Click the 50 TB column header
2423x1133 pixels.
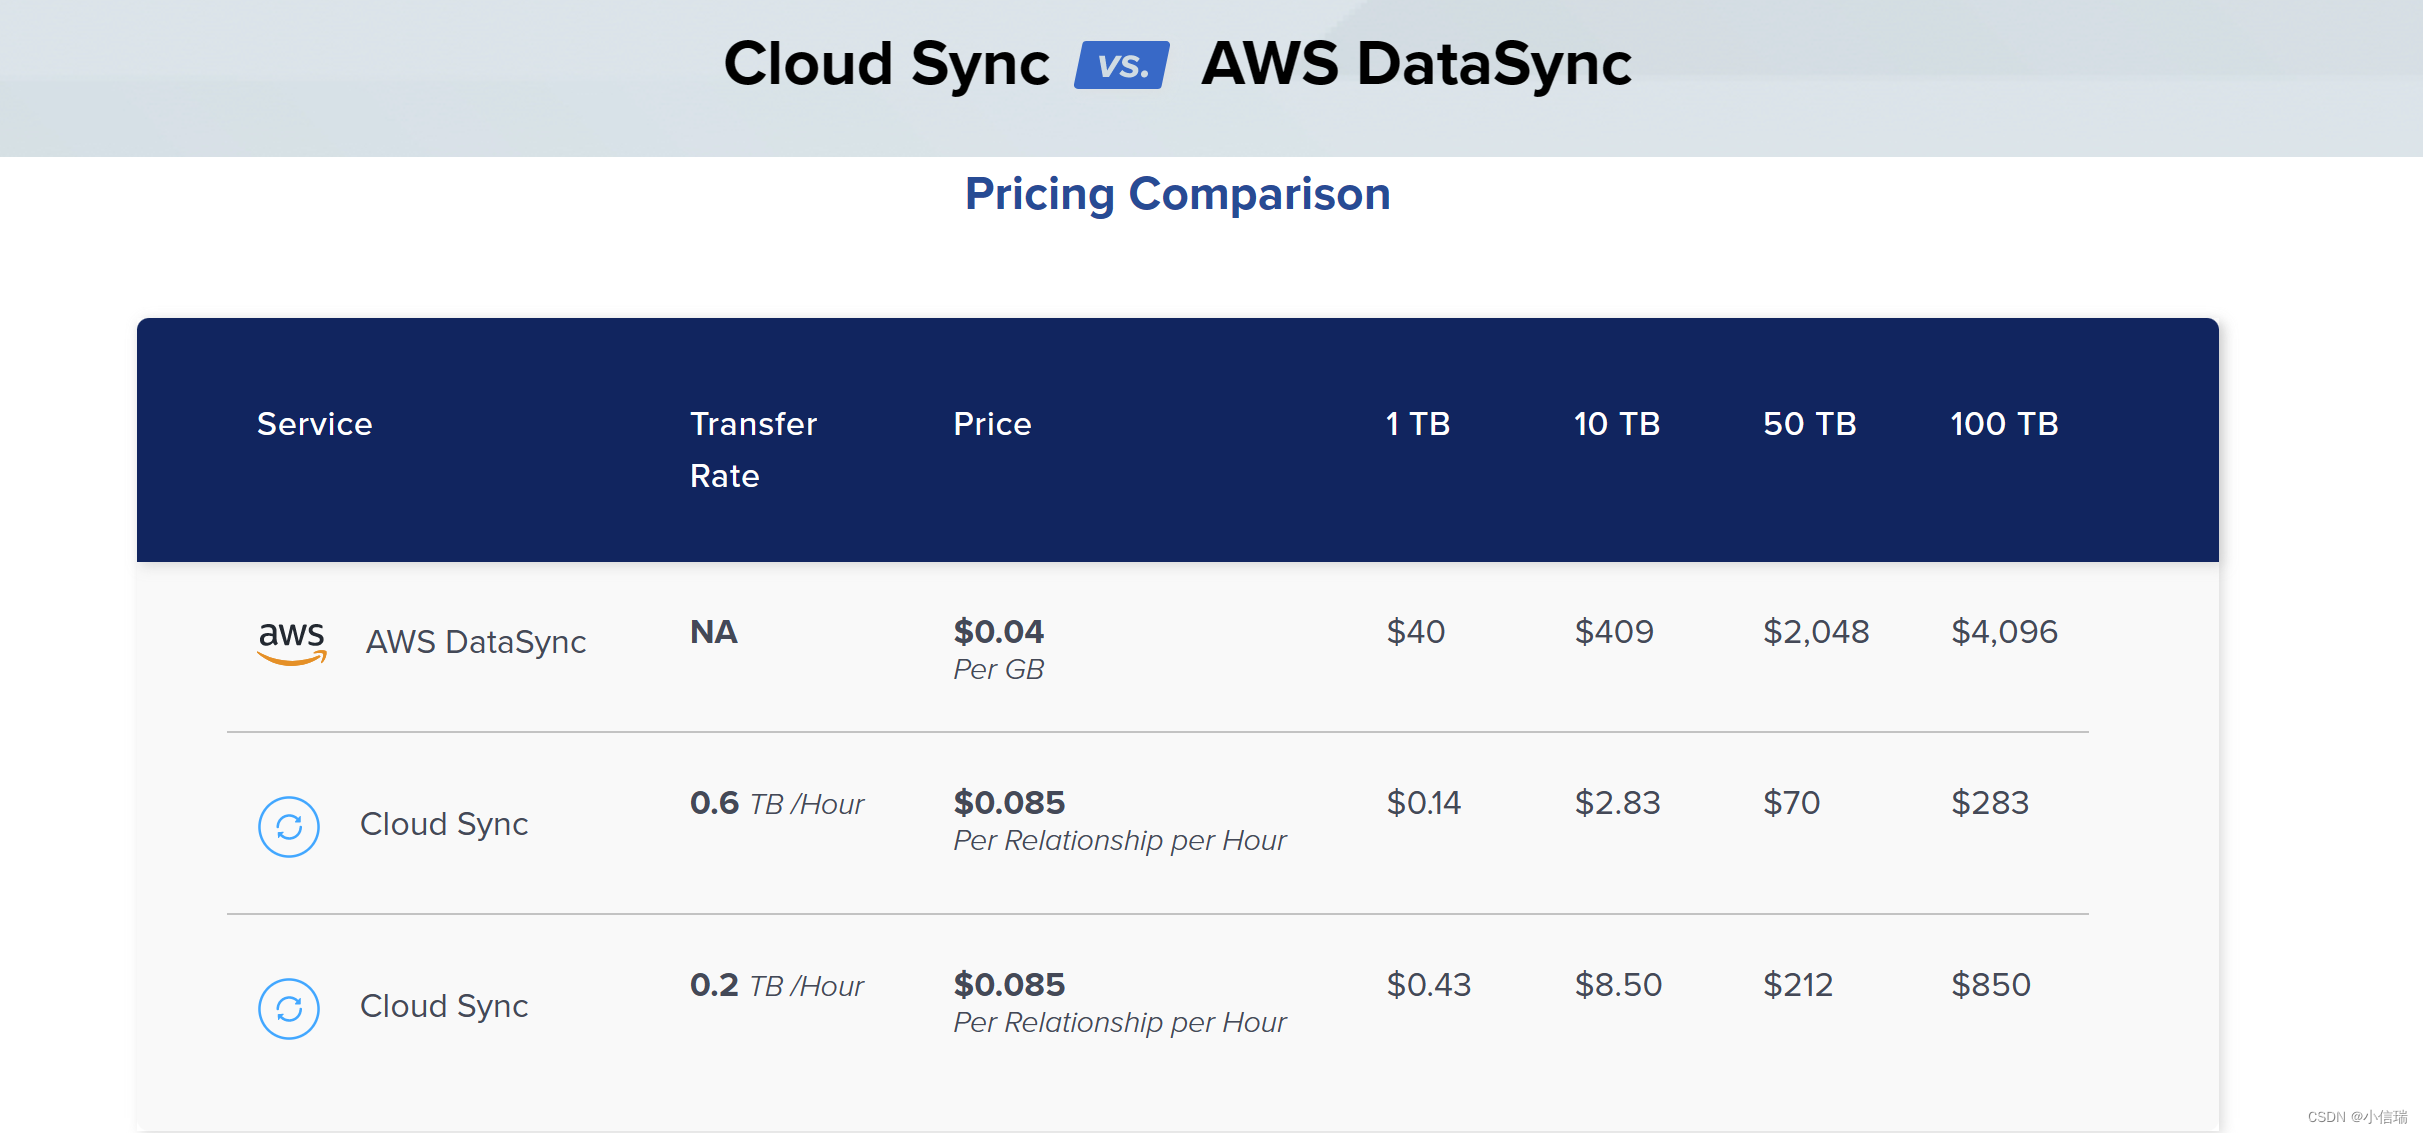click(1809, 424)
